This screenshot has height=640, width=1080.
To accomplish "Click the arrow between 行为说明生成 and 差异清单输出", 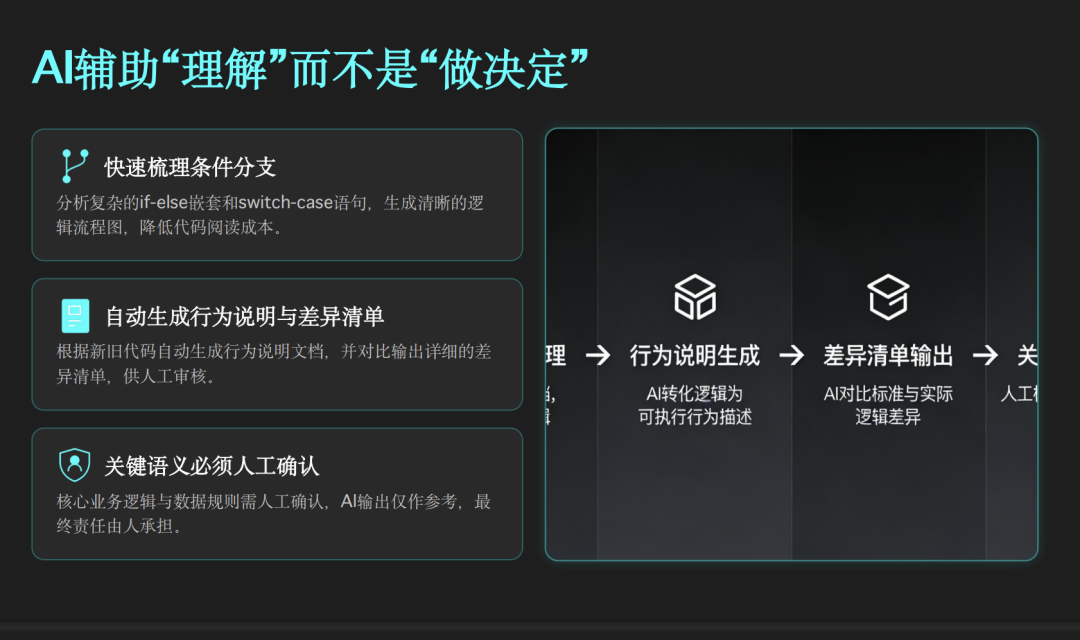I will [791, 355].
